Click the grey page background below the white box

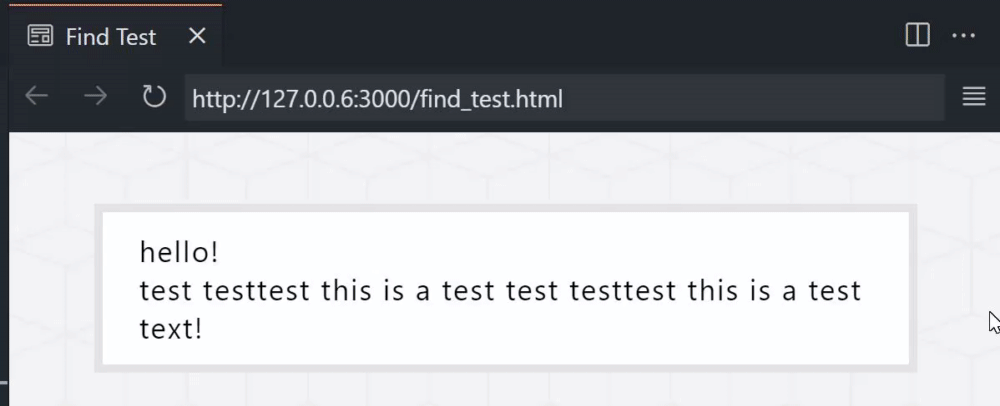pyautogui.click(x=504, y=390)
